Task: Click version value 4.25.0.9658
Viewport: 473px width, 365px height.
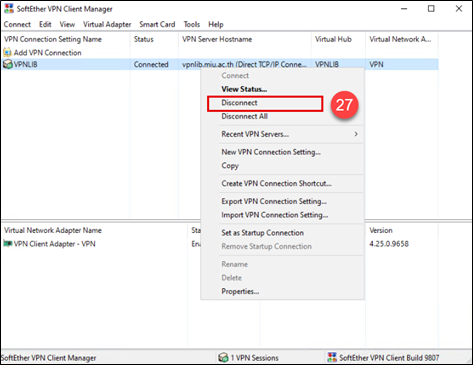Action: 389,244
